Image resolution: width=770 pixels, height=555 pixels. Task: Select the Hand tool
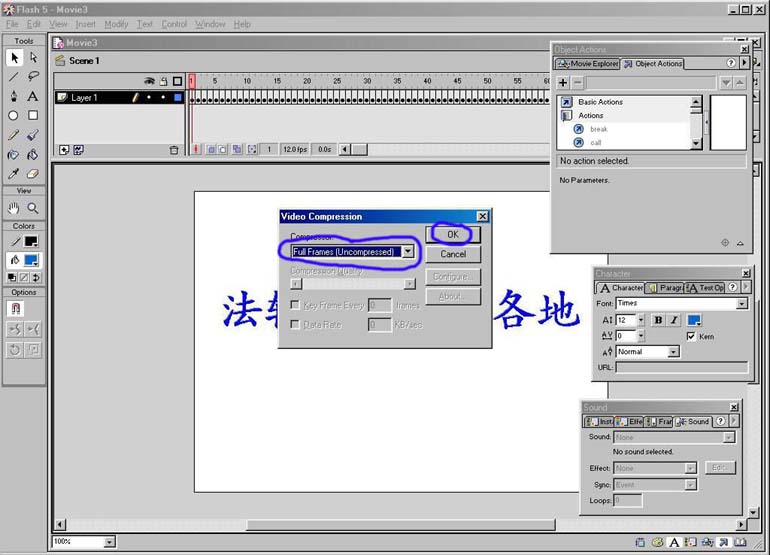coord(14,208)
